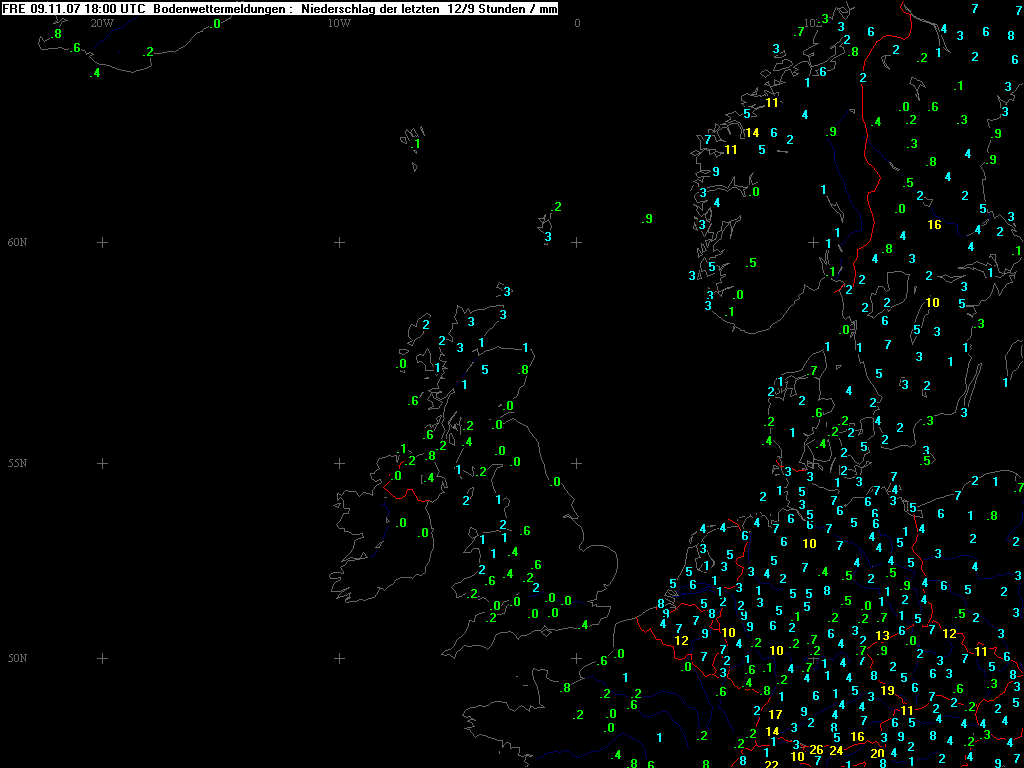Click the grid cross at 55N 10W
Image resolution: width=1024 pixels, height=768 pixels.
tap(339, 463)
